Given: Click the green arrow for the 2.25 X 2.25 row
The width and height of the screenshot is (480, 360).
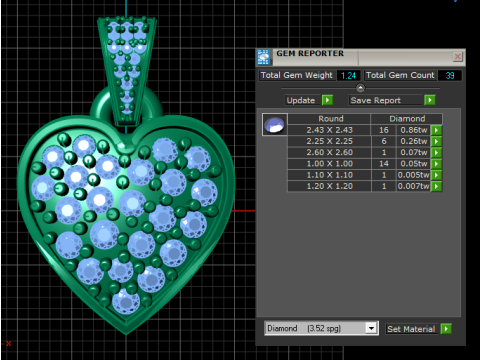Looking at the screenshot, I should tap(436, 141).
